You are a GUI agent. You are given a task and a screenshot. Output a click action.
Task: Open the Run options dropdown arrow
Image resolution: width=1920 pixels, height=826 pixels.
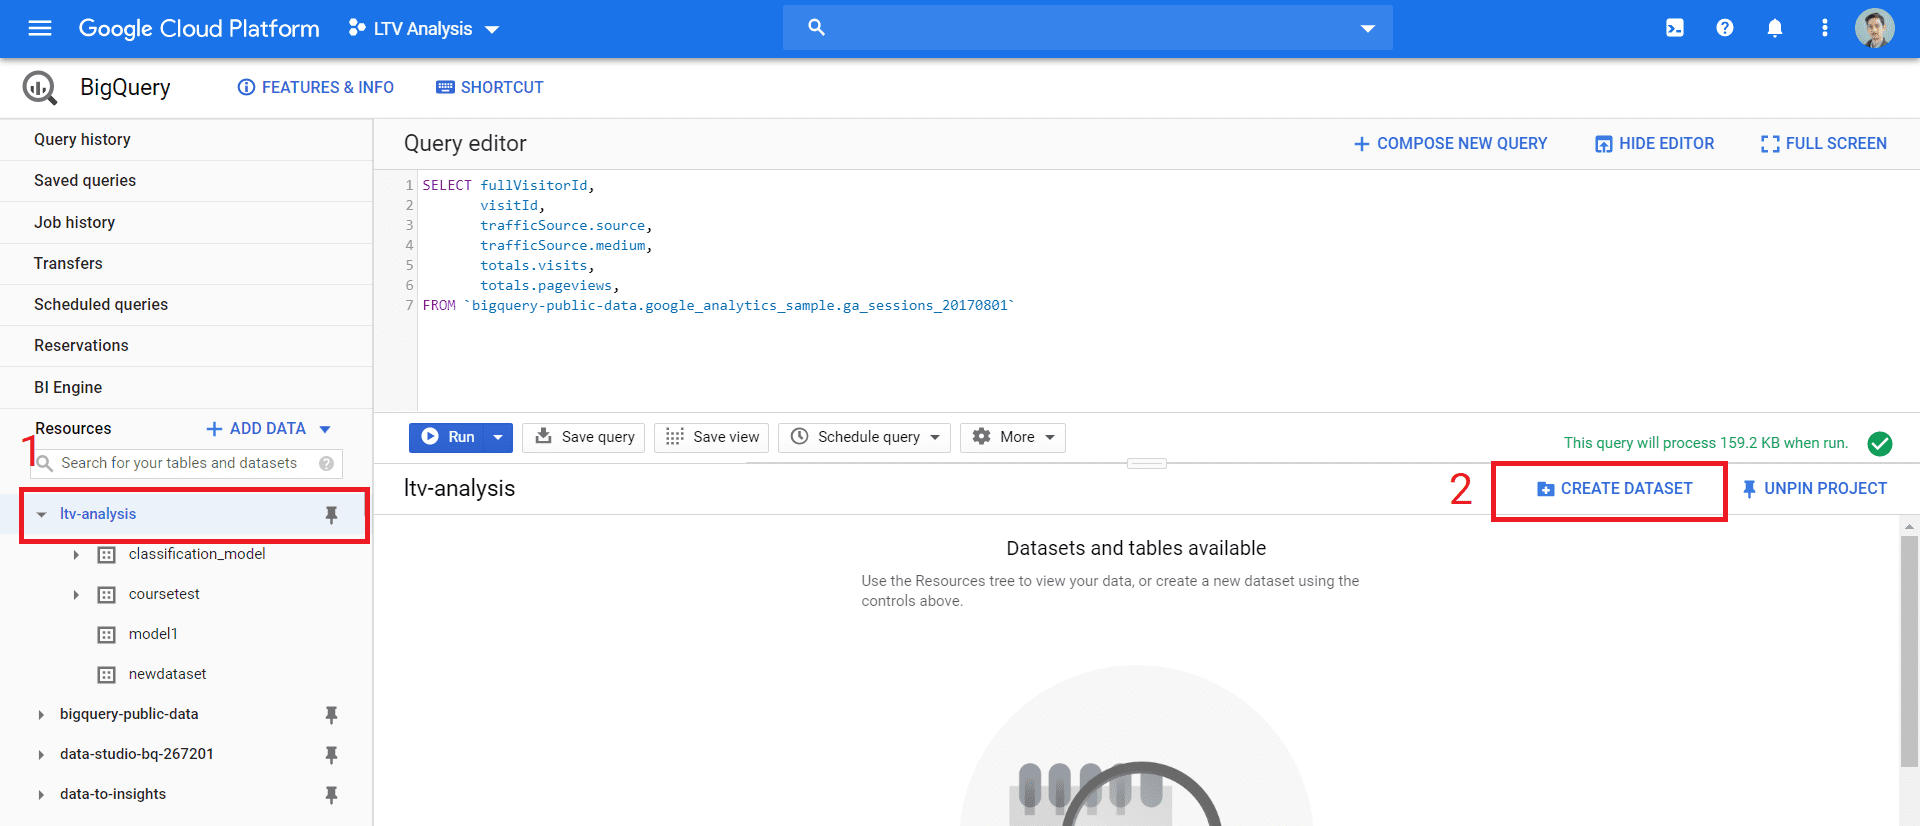click(498, 437)
